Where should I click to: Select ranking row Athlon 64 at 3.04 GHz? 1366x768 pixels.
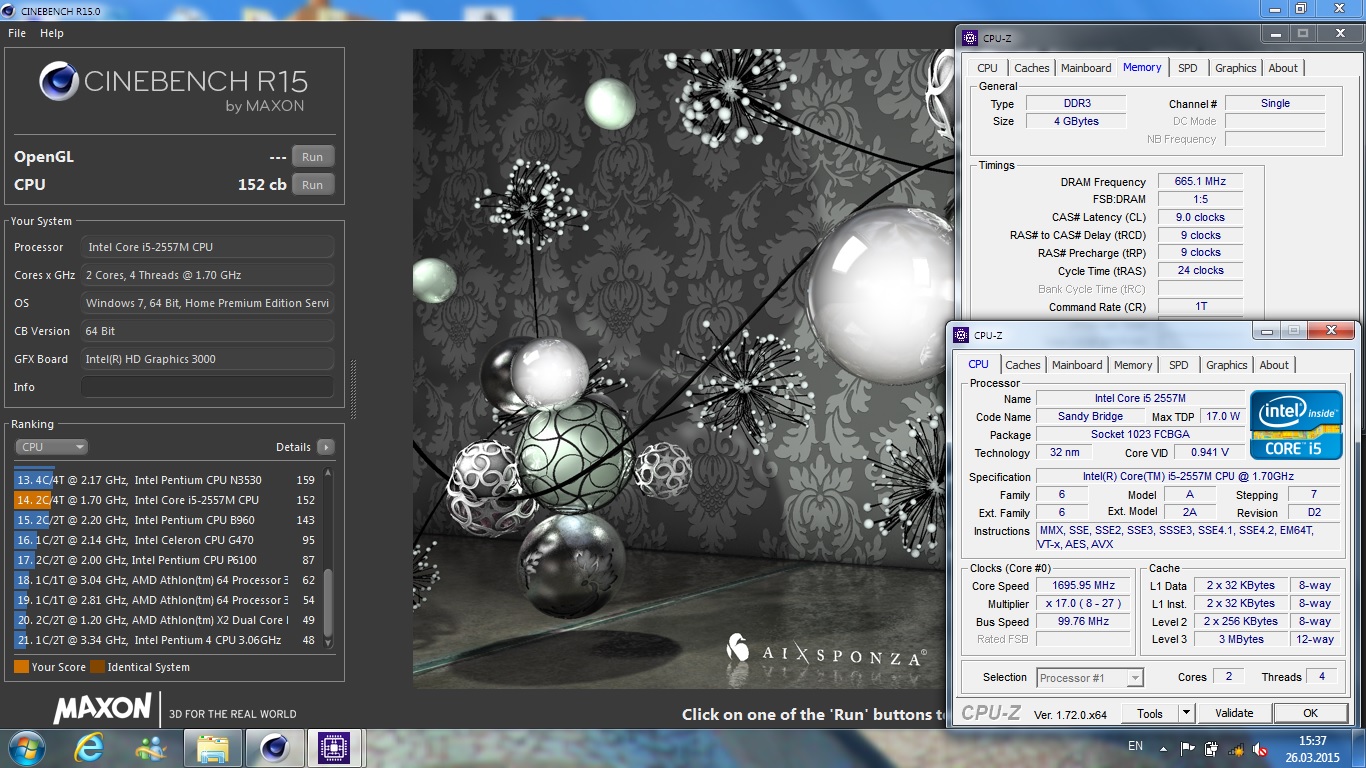[x=166, y=580]
